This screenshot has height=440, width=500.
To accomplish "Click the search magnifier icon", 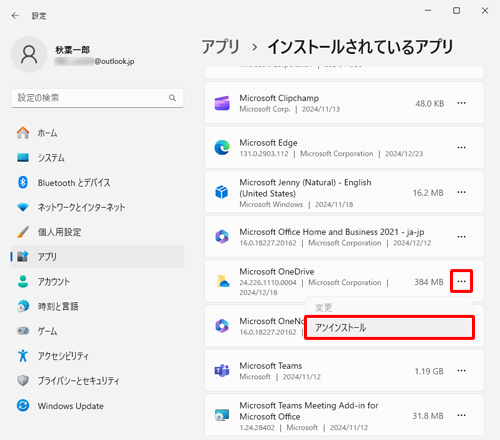I will pos(172,98).
